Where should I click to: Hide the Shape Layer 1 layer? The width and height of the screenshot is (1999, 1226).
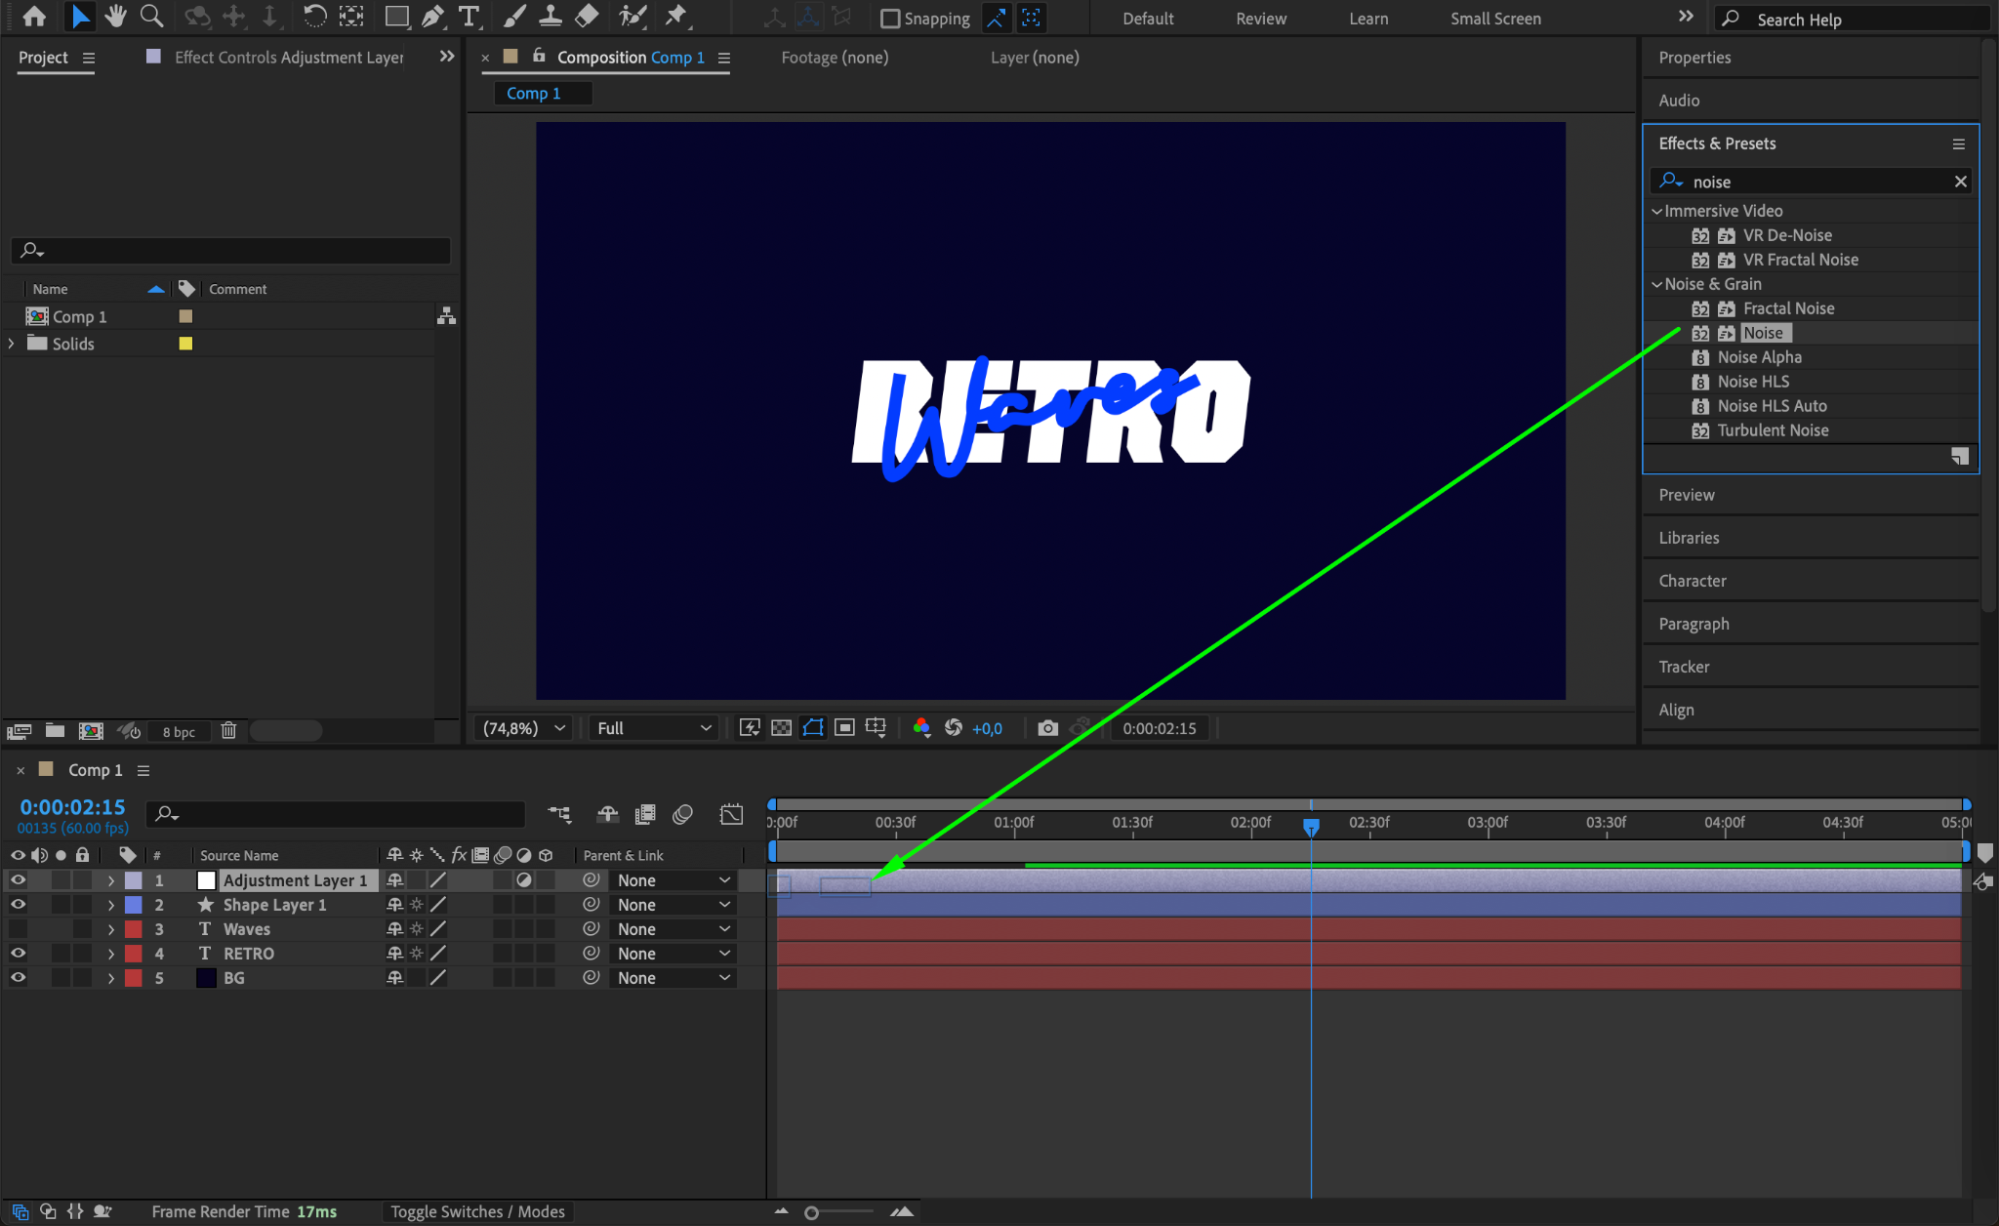coord(18,904)
